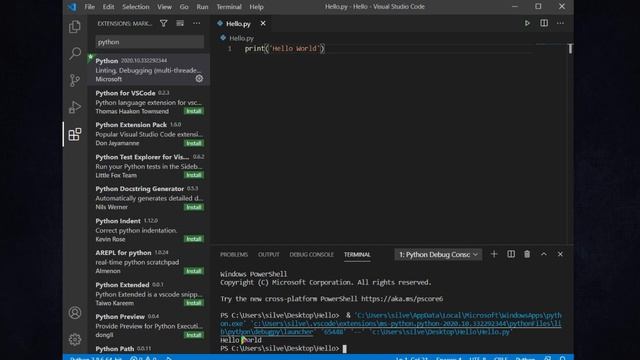The height and width of the screenshot is (360, 640).
Task: Select the Microsoft Python extension entry
Action: tap(149, 69)
